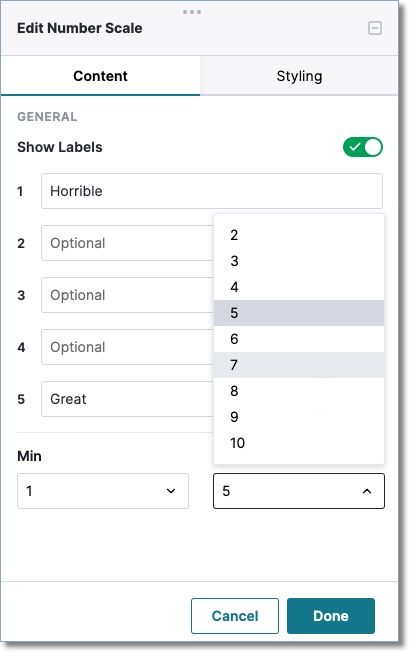Select 5 in the open dropdown list

pos(299,313)
